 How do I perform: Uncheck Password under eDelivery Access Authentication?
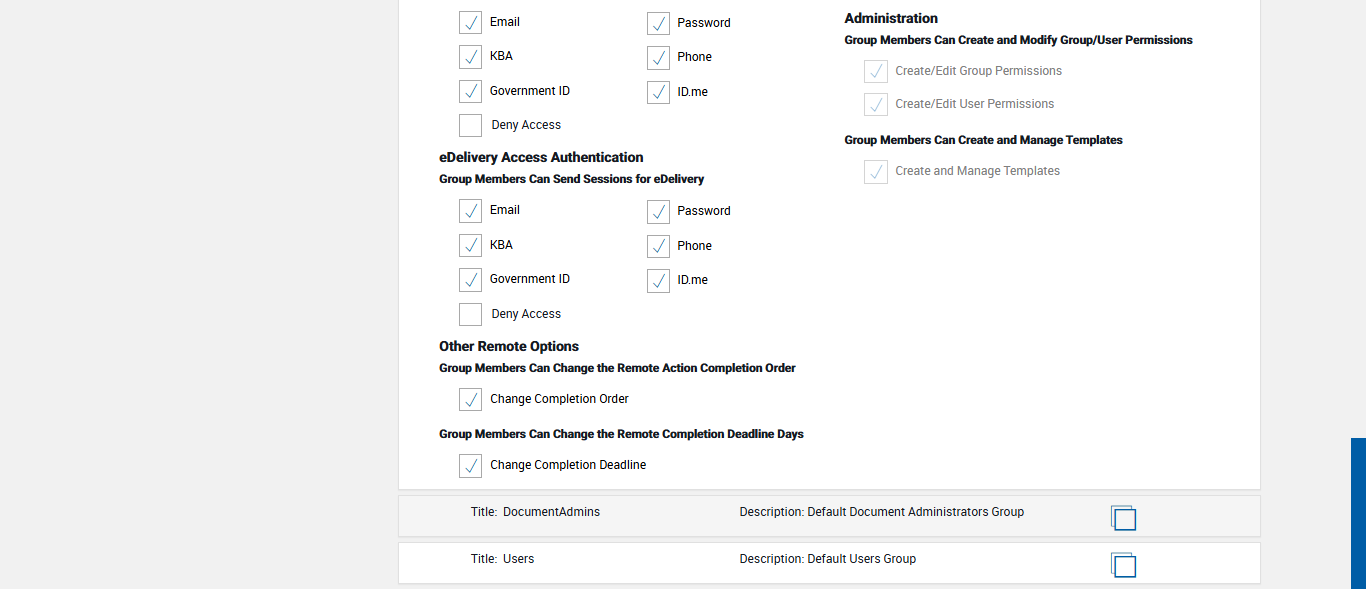[x=658, y=212]
